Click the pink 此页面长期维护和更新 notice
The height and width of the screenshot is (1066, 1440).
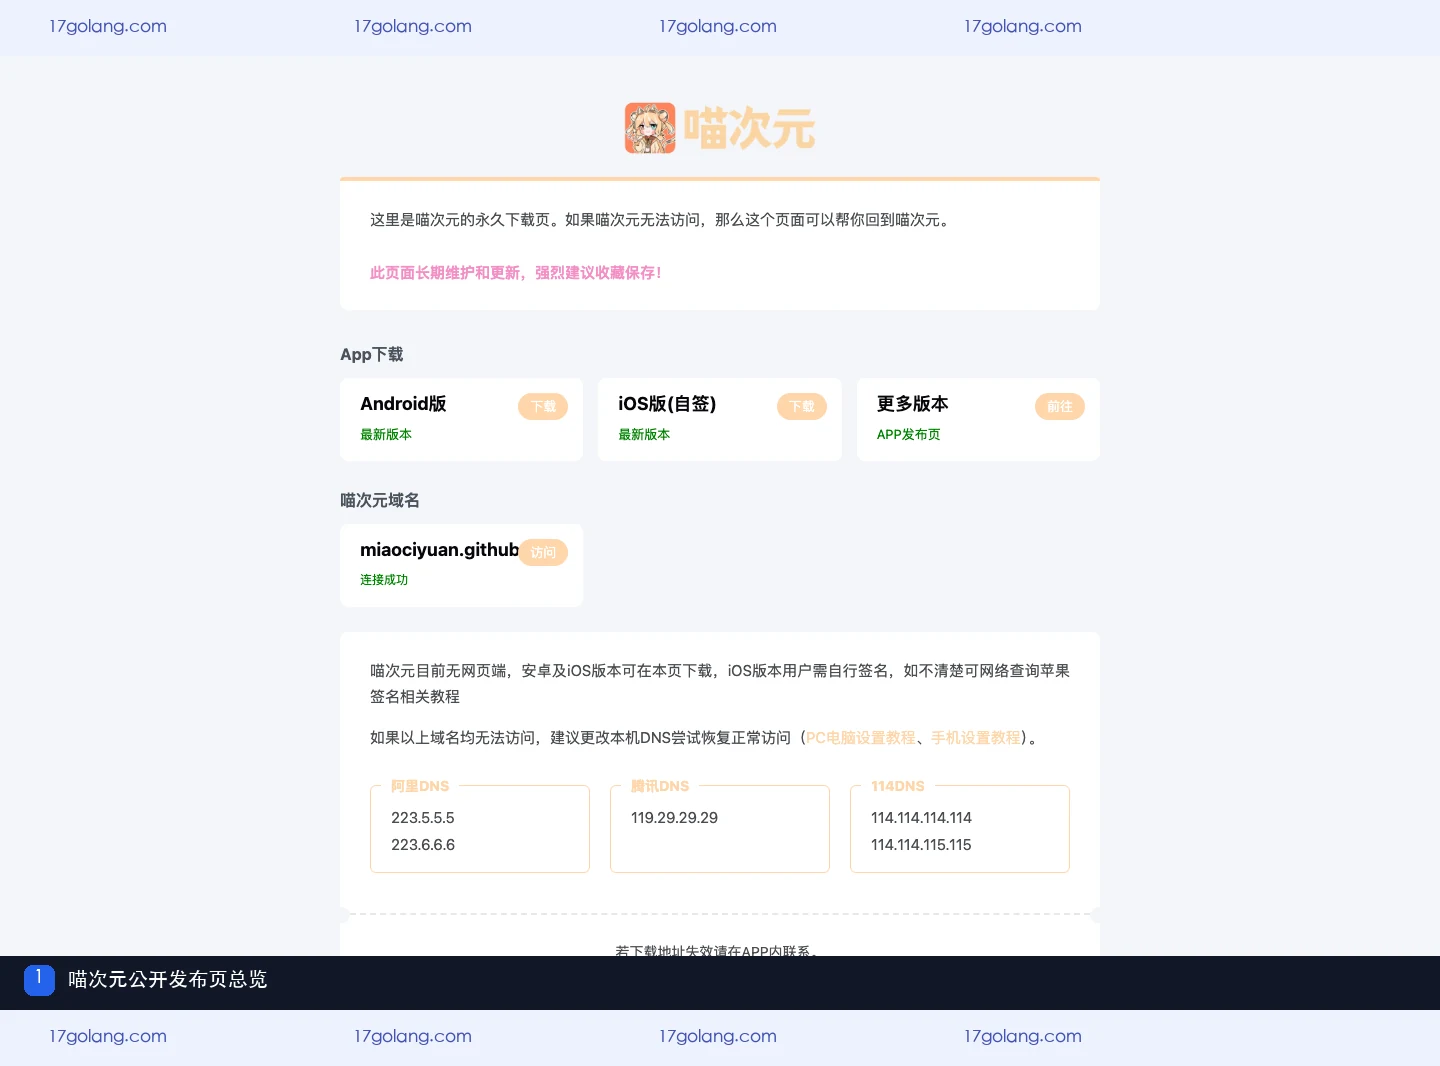(516, 273)
